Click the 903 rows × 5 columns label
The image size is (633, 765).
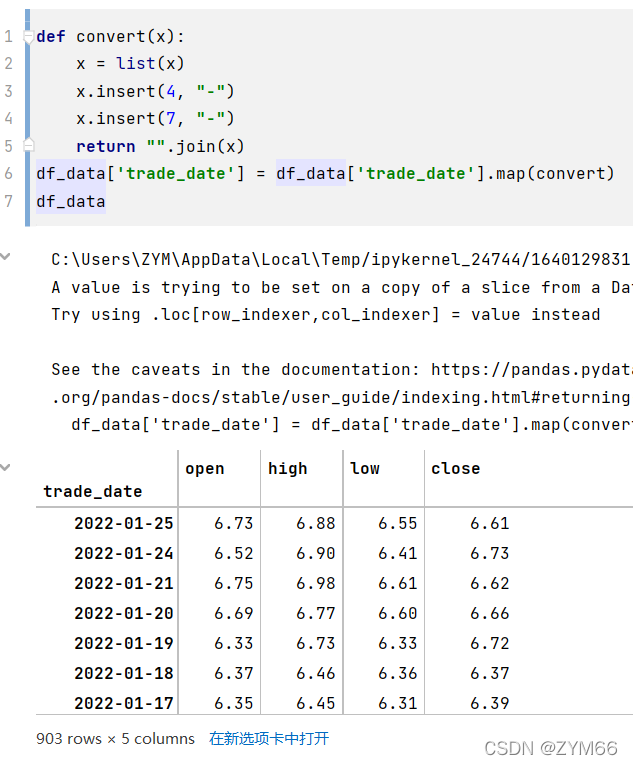point(115,739)
